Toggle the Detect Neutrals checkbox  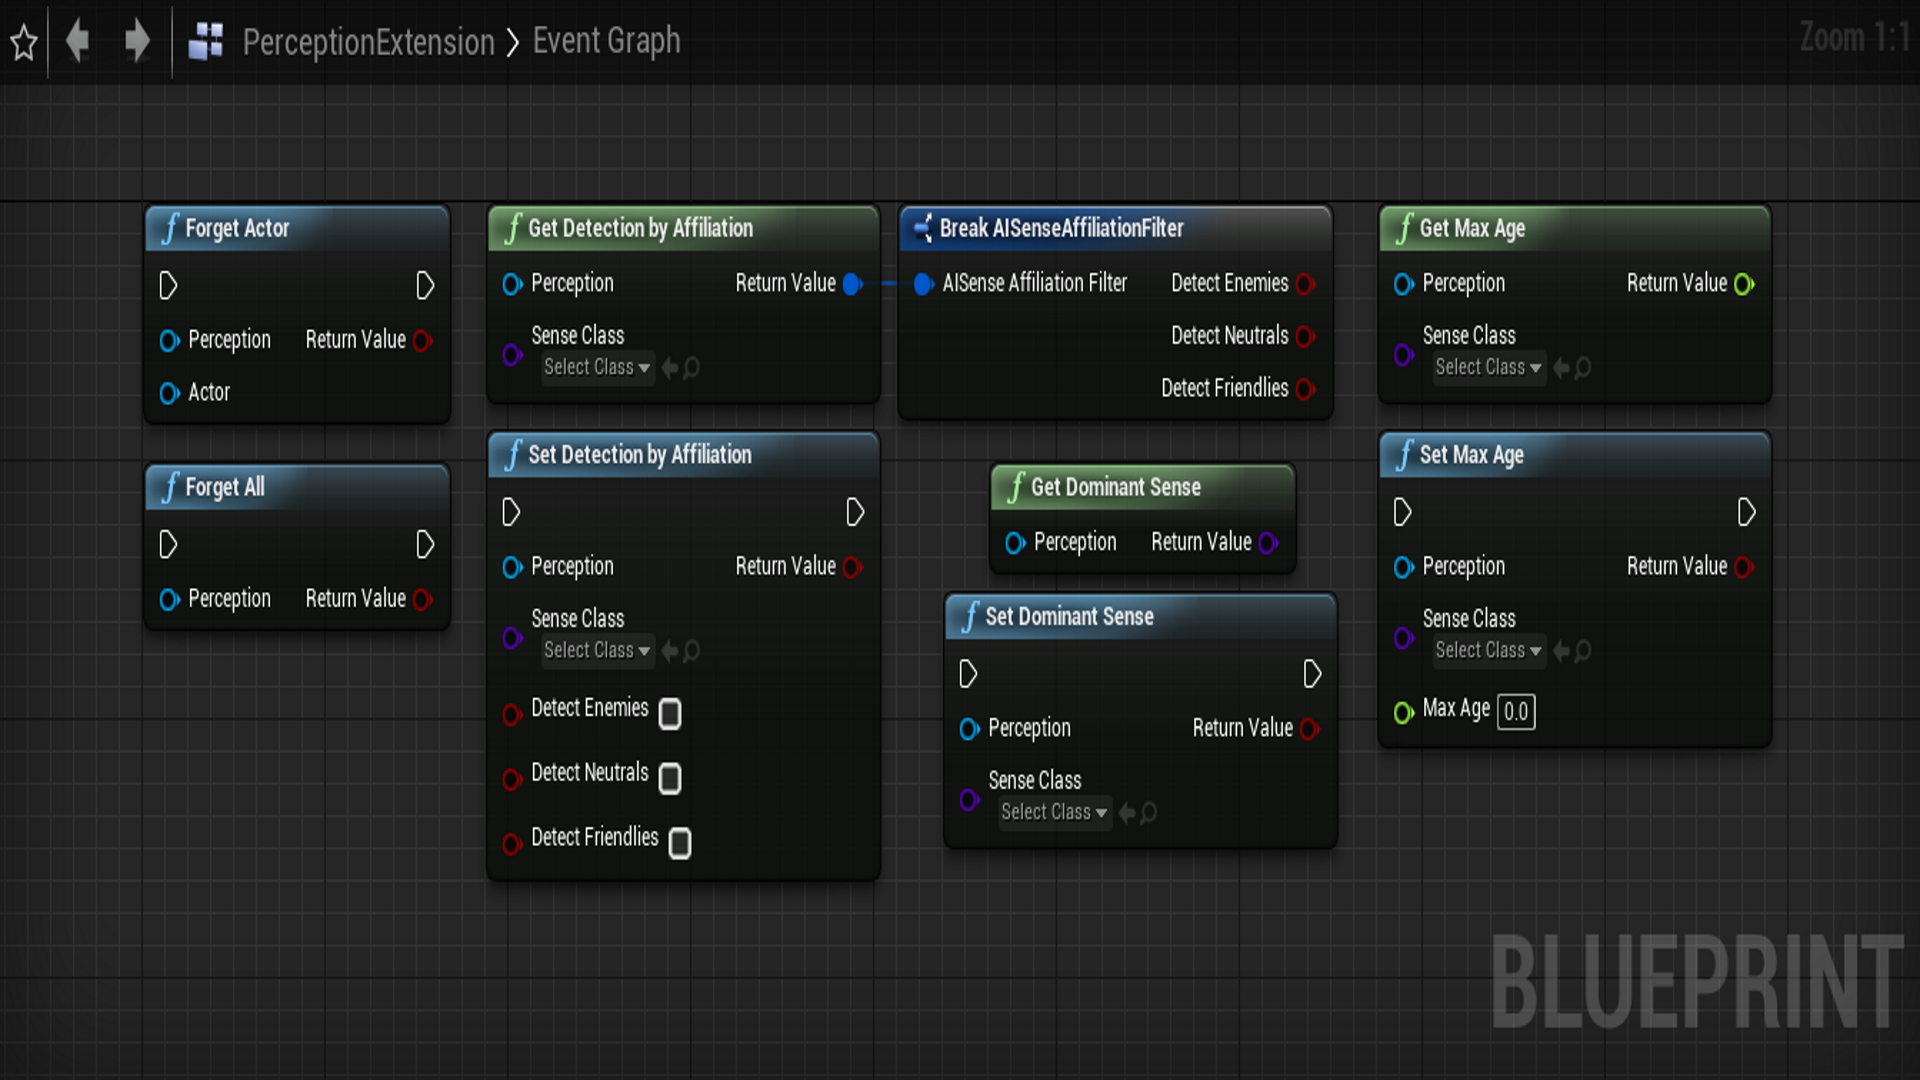click(670, 778)
